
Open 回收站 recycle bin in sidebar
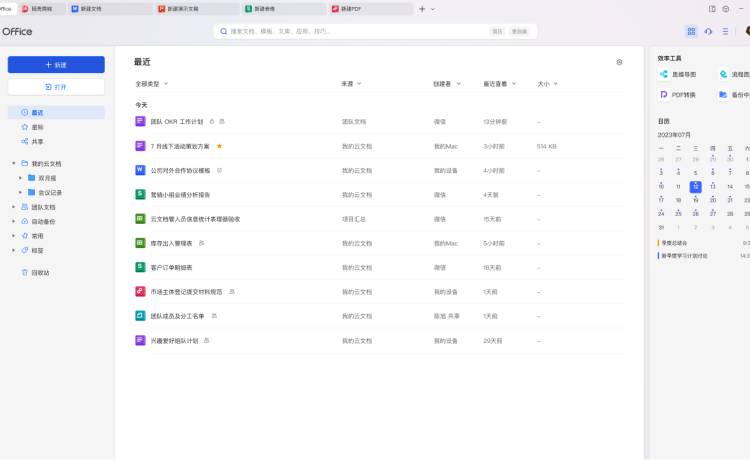(40, 272)
